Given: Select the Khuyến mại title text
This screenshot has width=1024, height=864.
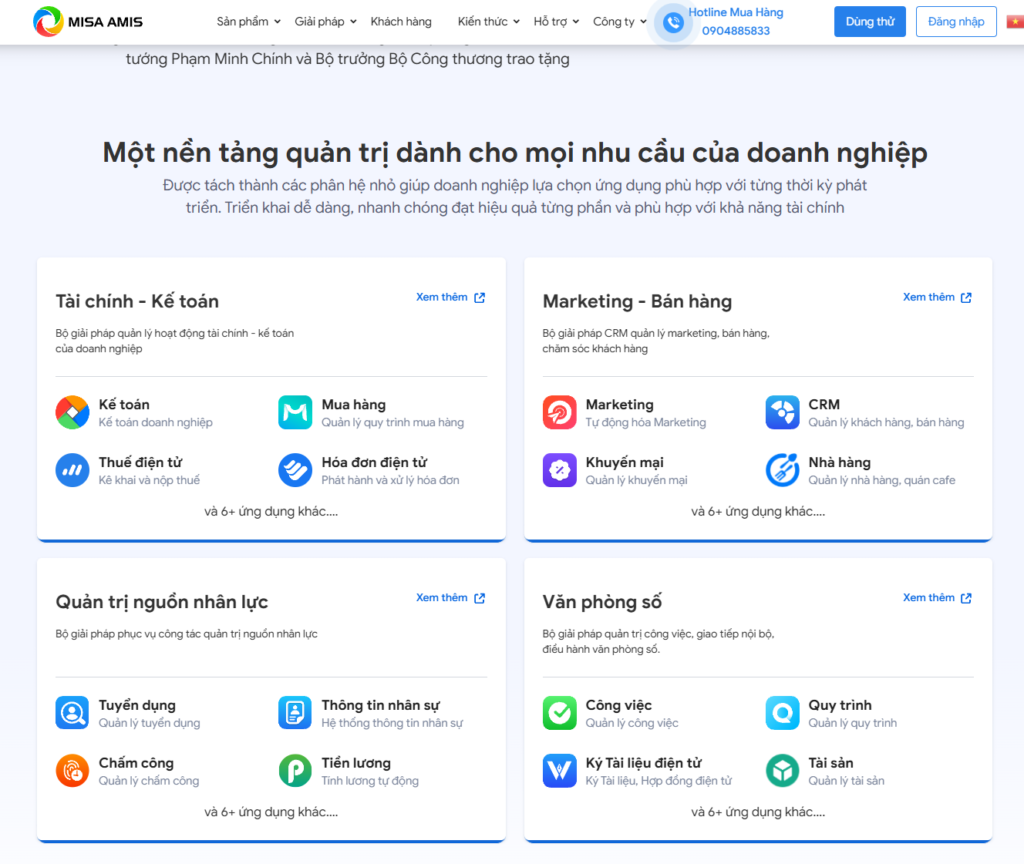Looking at the screenshot, I should [625, 462].
